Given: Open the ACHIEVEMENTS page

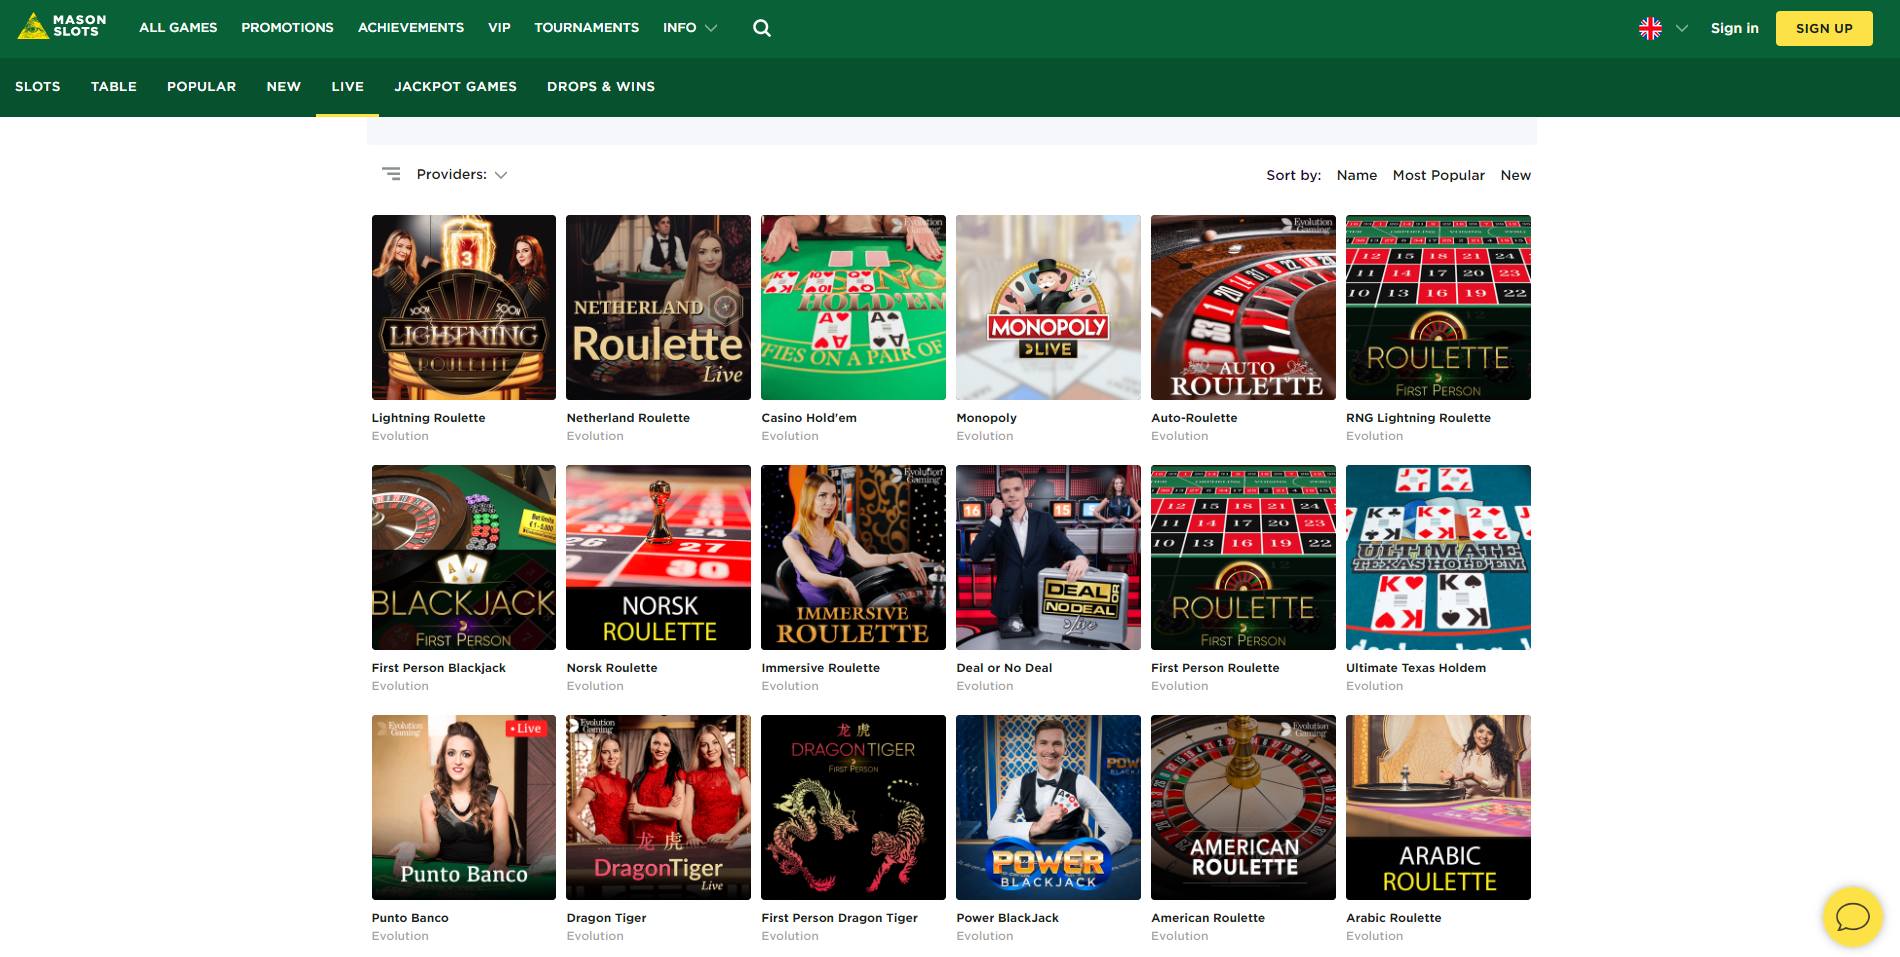Looking at the screenshot, I should tap(411, 28).
